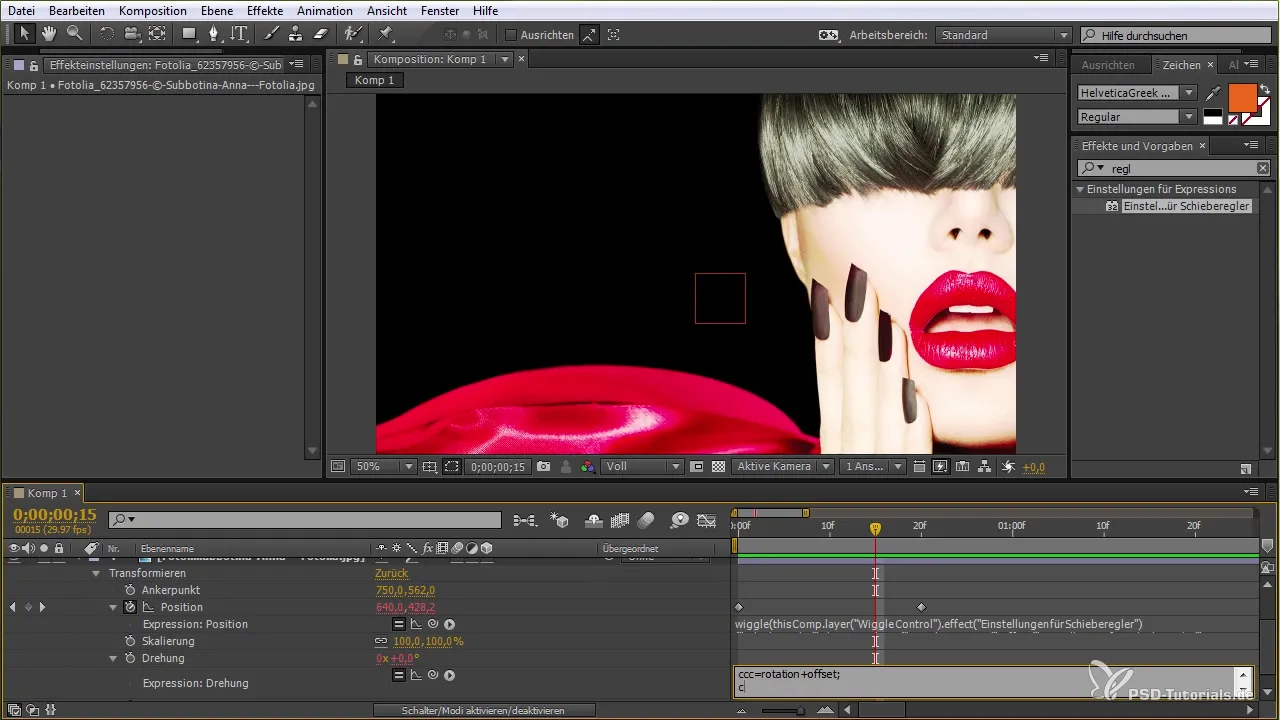Click the orange fill color swatch
The image size is (1280, 720).
[1241, 98]
